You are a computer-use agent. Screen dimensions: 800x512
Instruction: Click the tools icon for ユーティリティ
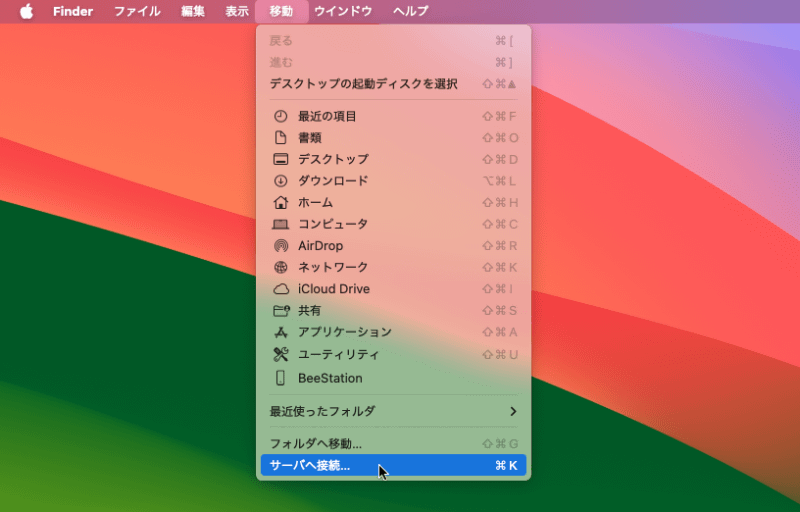pyautogui.click(x=281, y=354)
